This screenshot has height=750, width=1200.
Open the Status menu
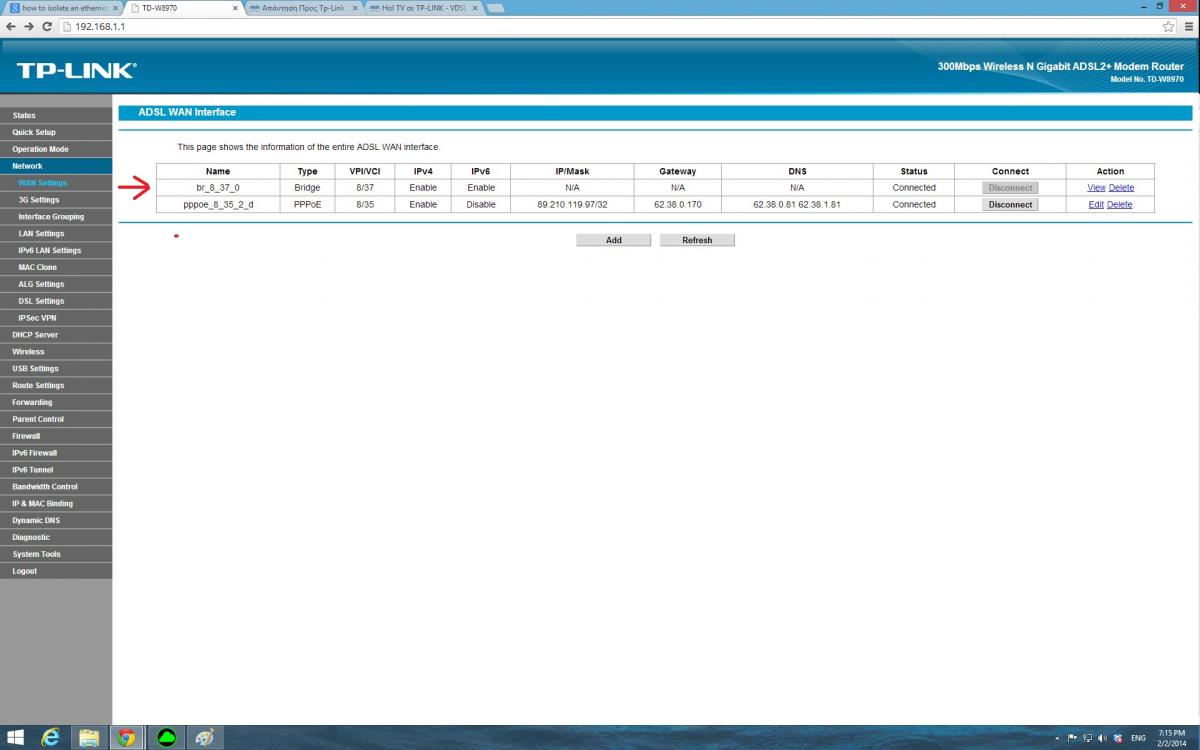click(56, 115)
